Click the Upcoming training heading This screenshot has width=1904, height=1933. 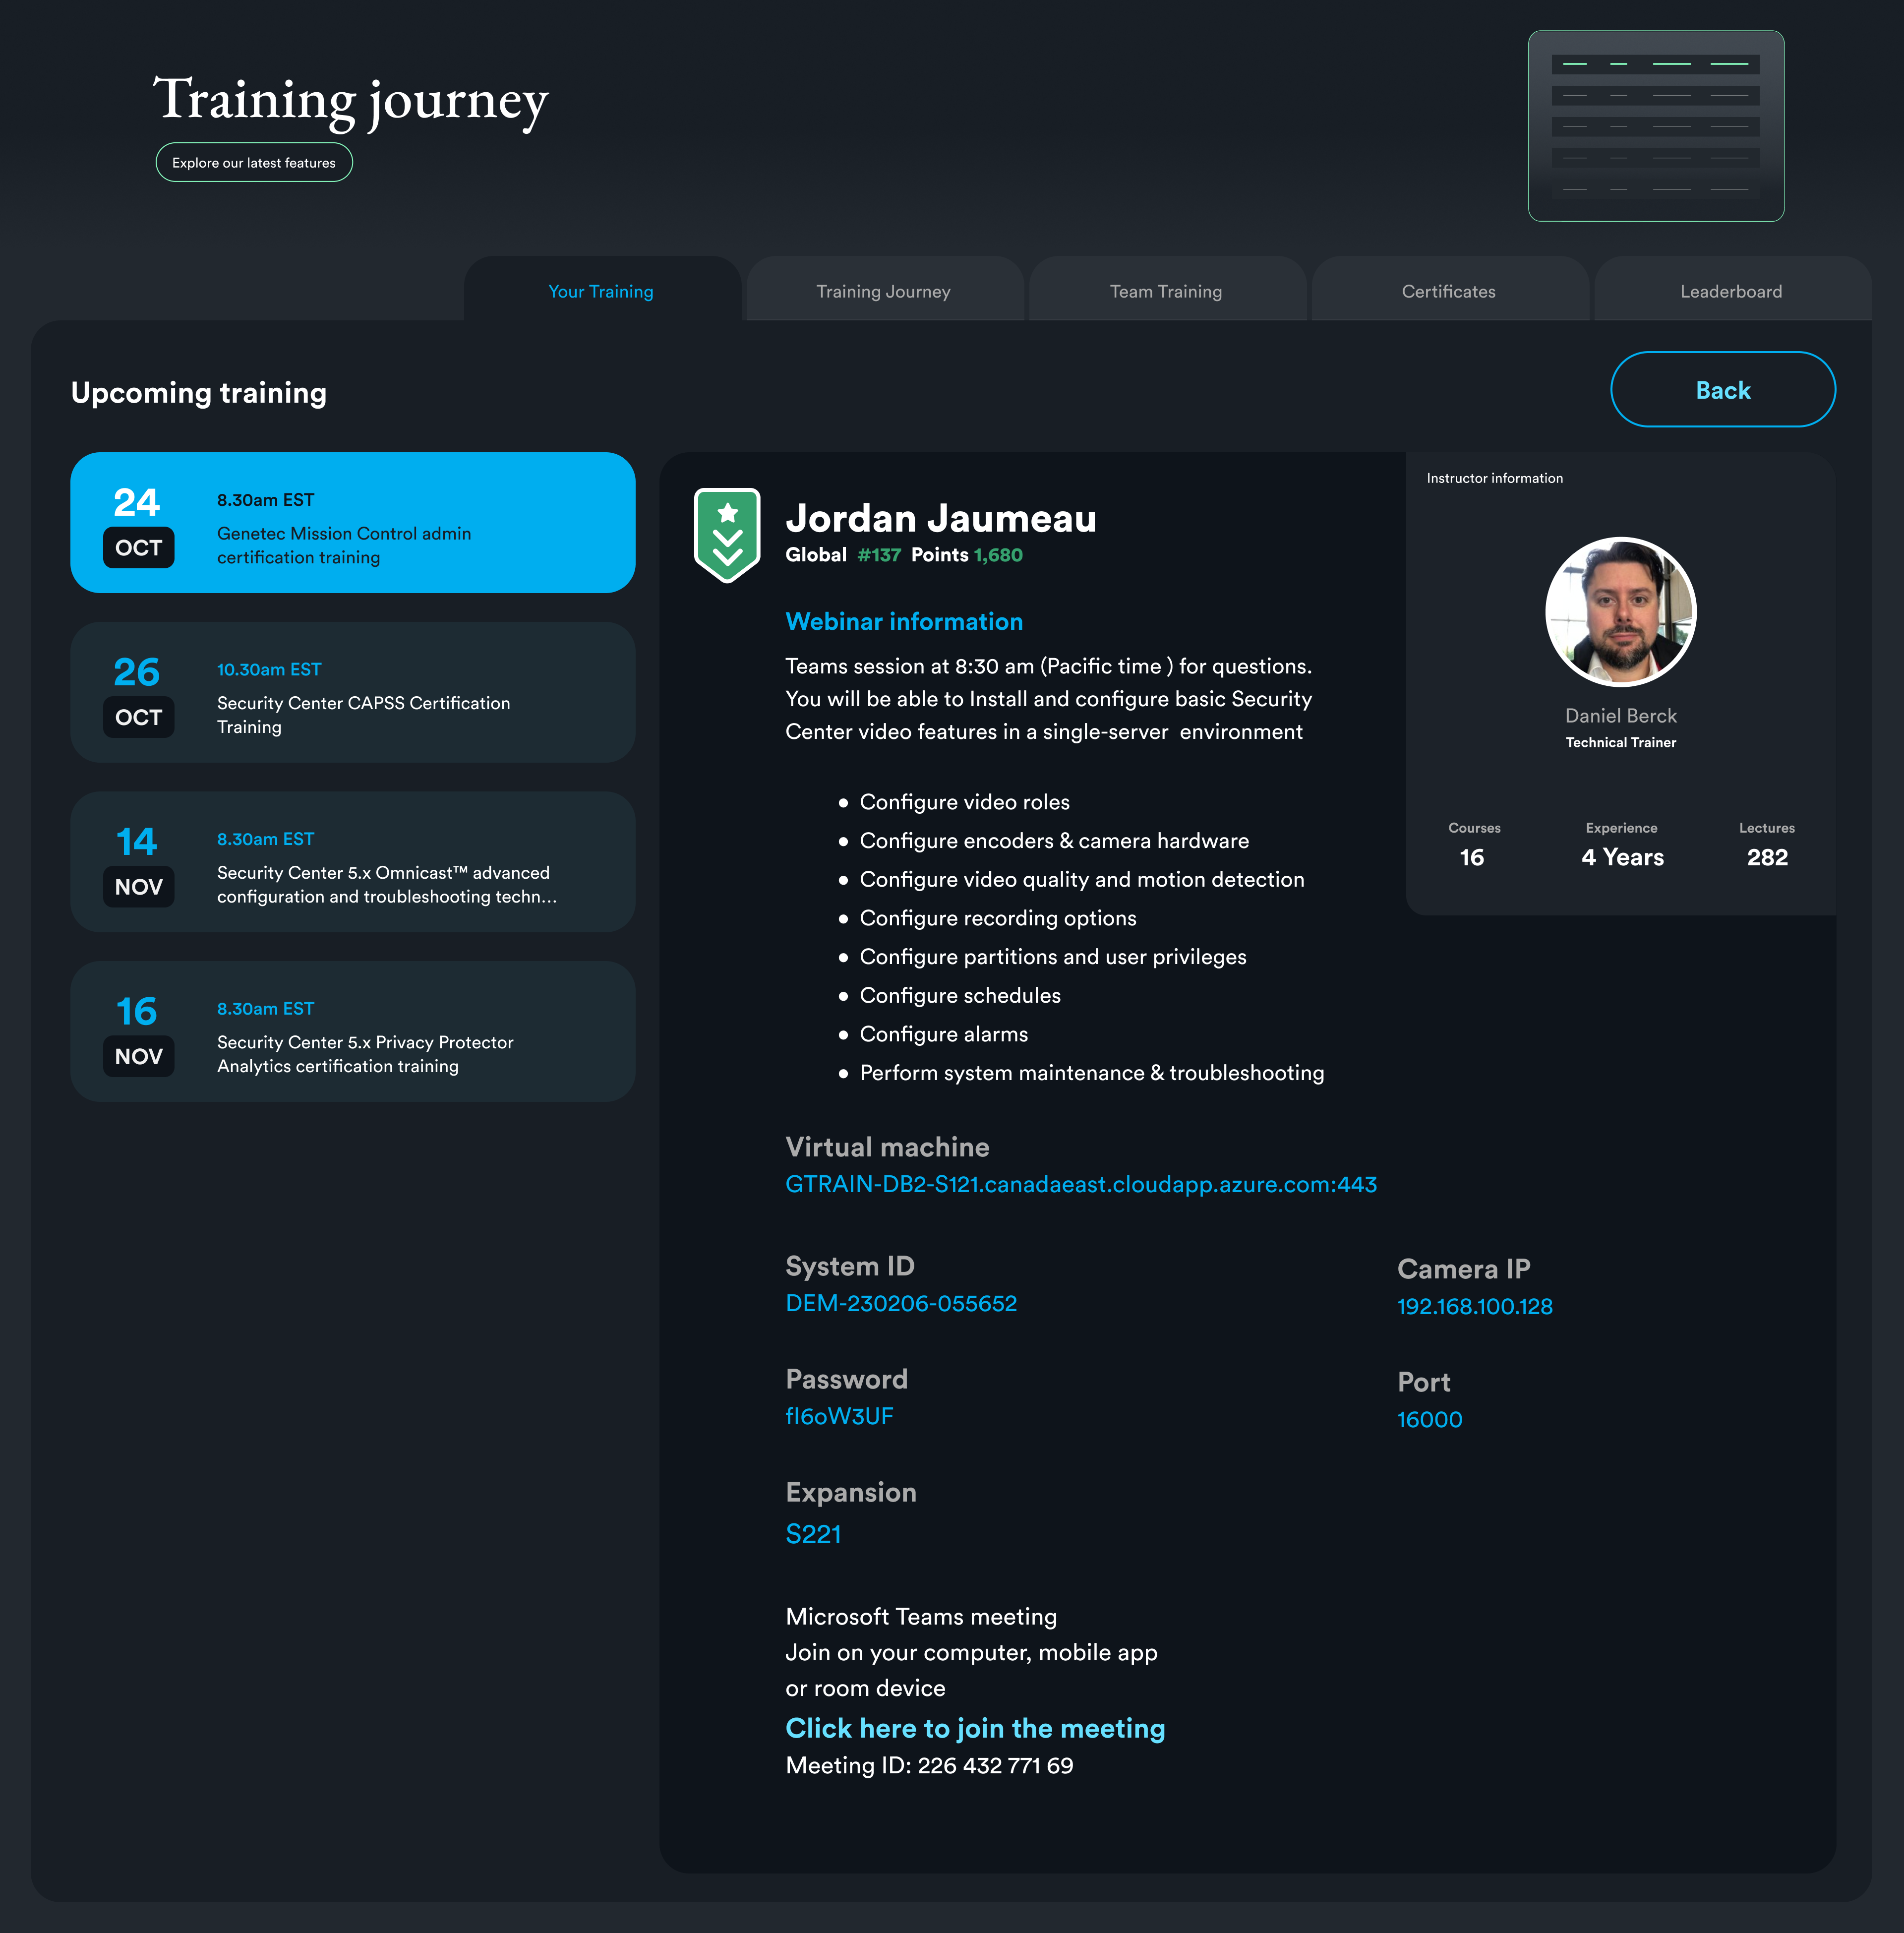coord(199,393)
